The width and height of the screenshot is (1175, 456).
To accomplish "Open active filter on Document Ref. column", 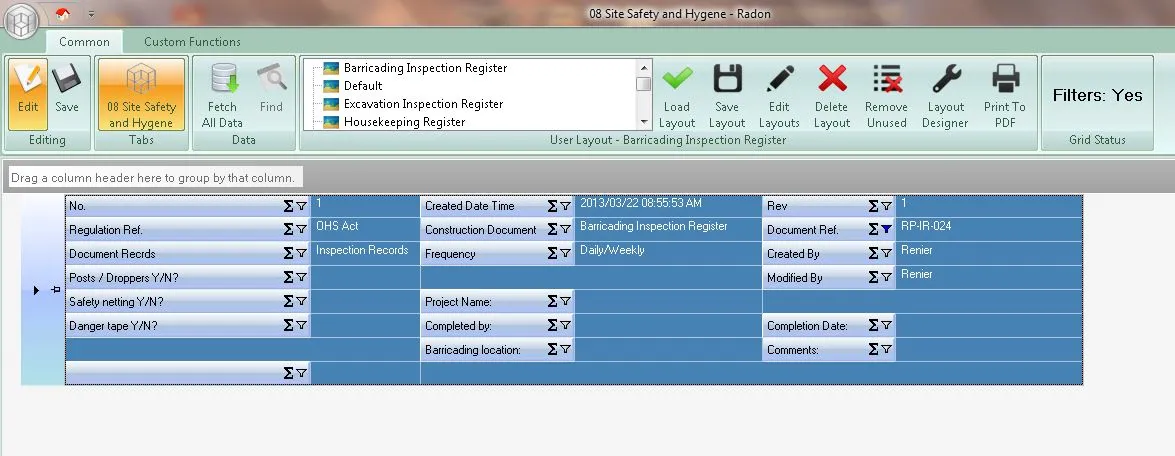I will tap(886, 229).
